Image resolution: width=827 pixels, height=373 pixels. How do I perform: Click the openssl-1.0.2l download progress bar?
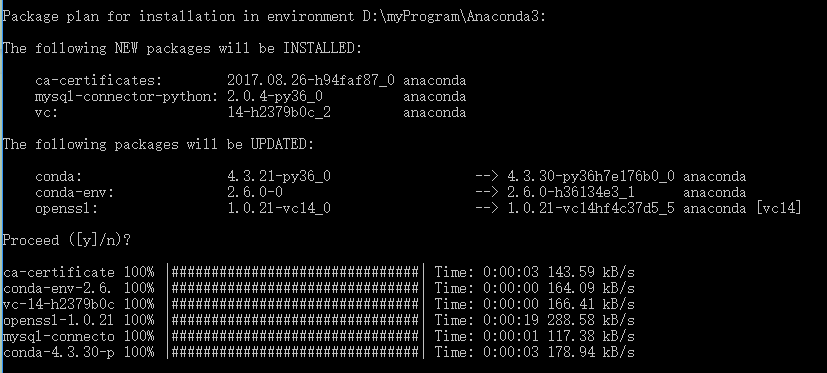click(295, 320)
